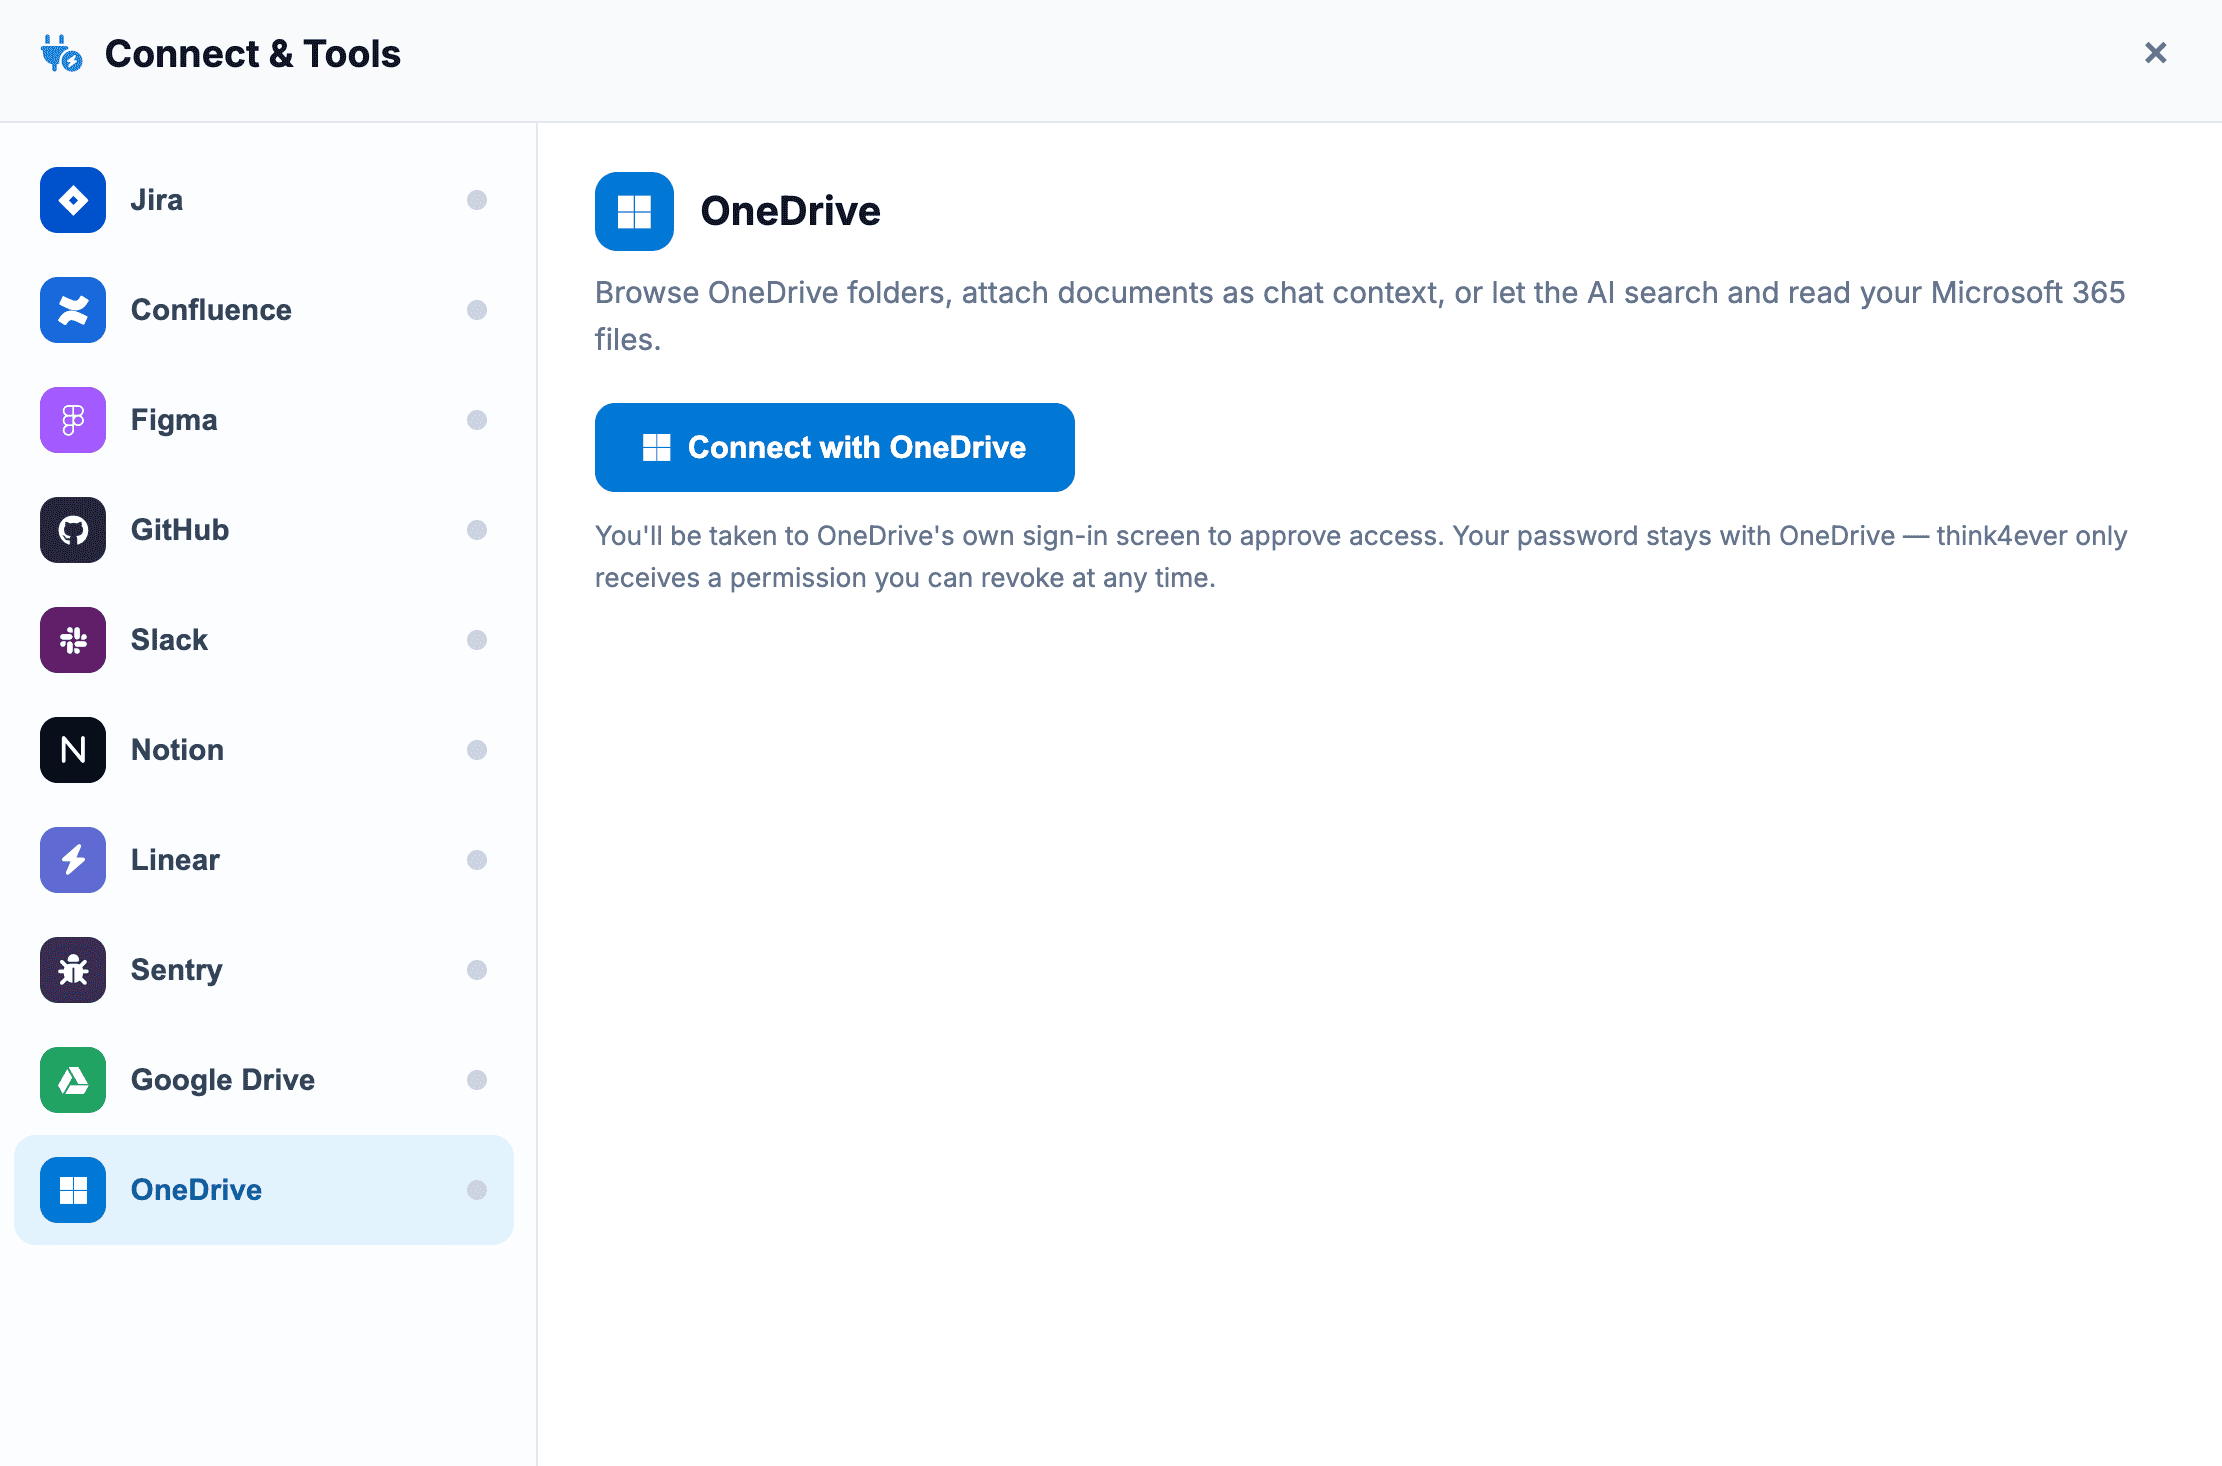Click the Slack logo icon
Viewport: 2222px width, 1466px height.
click(73, 640)
